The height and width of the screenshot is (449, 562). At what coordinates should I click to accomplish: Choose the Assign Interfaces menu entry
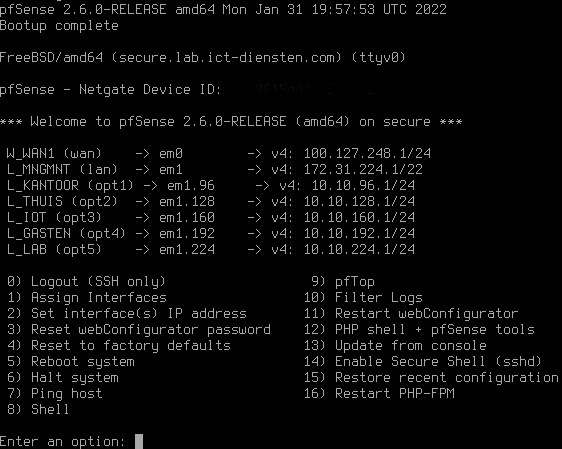[x=87, y=297]
